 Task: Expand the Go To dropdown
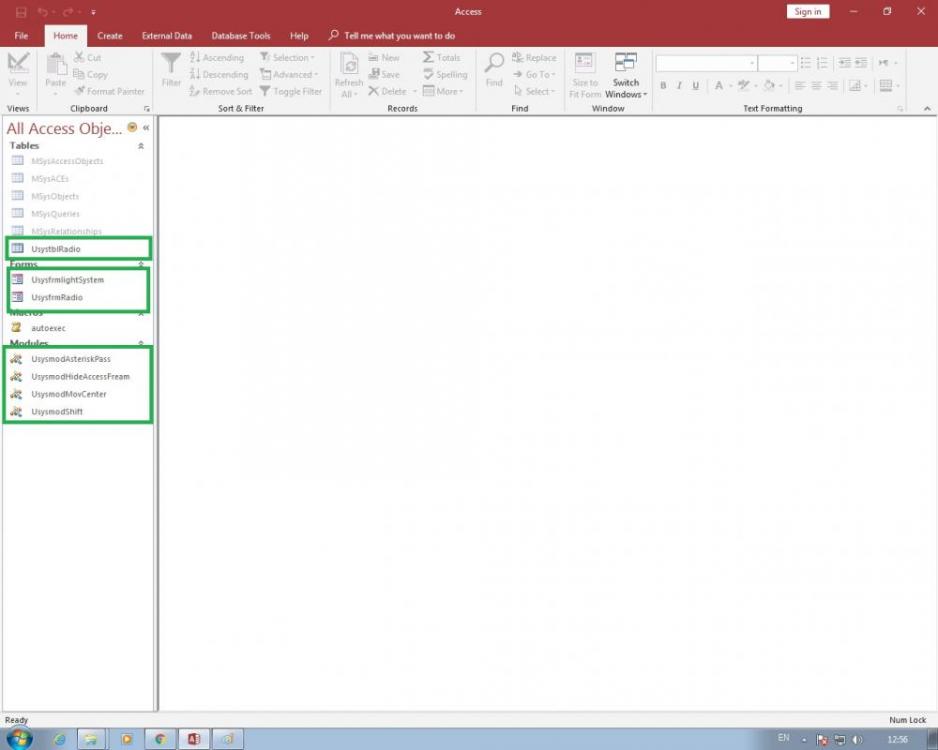534,74
